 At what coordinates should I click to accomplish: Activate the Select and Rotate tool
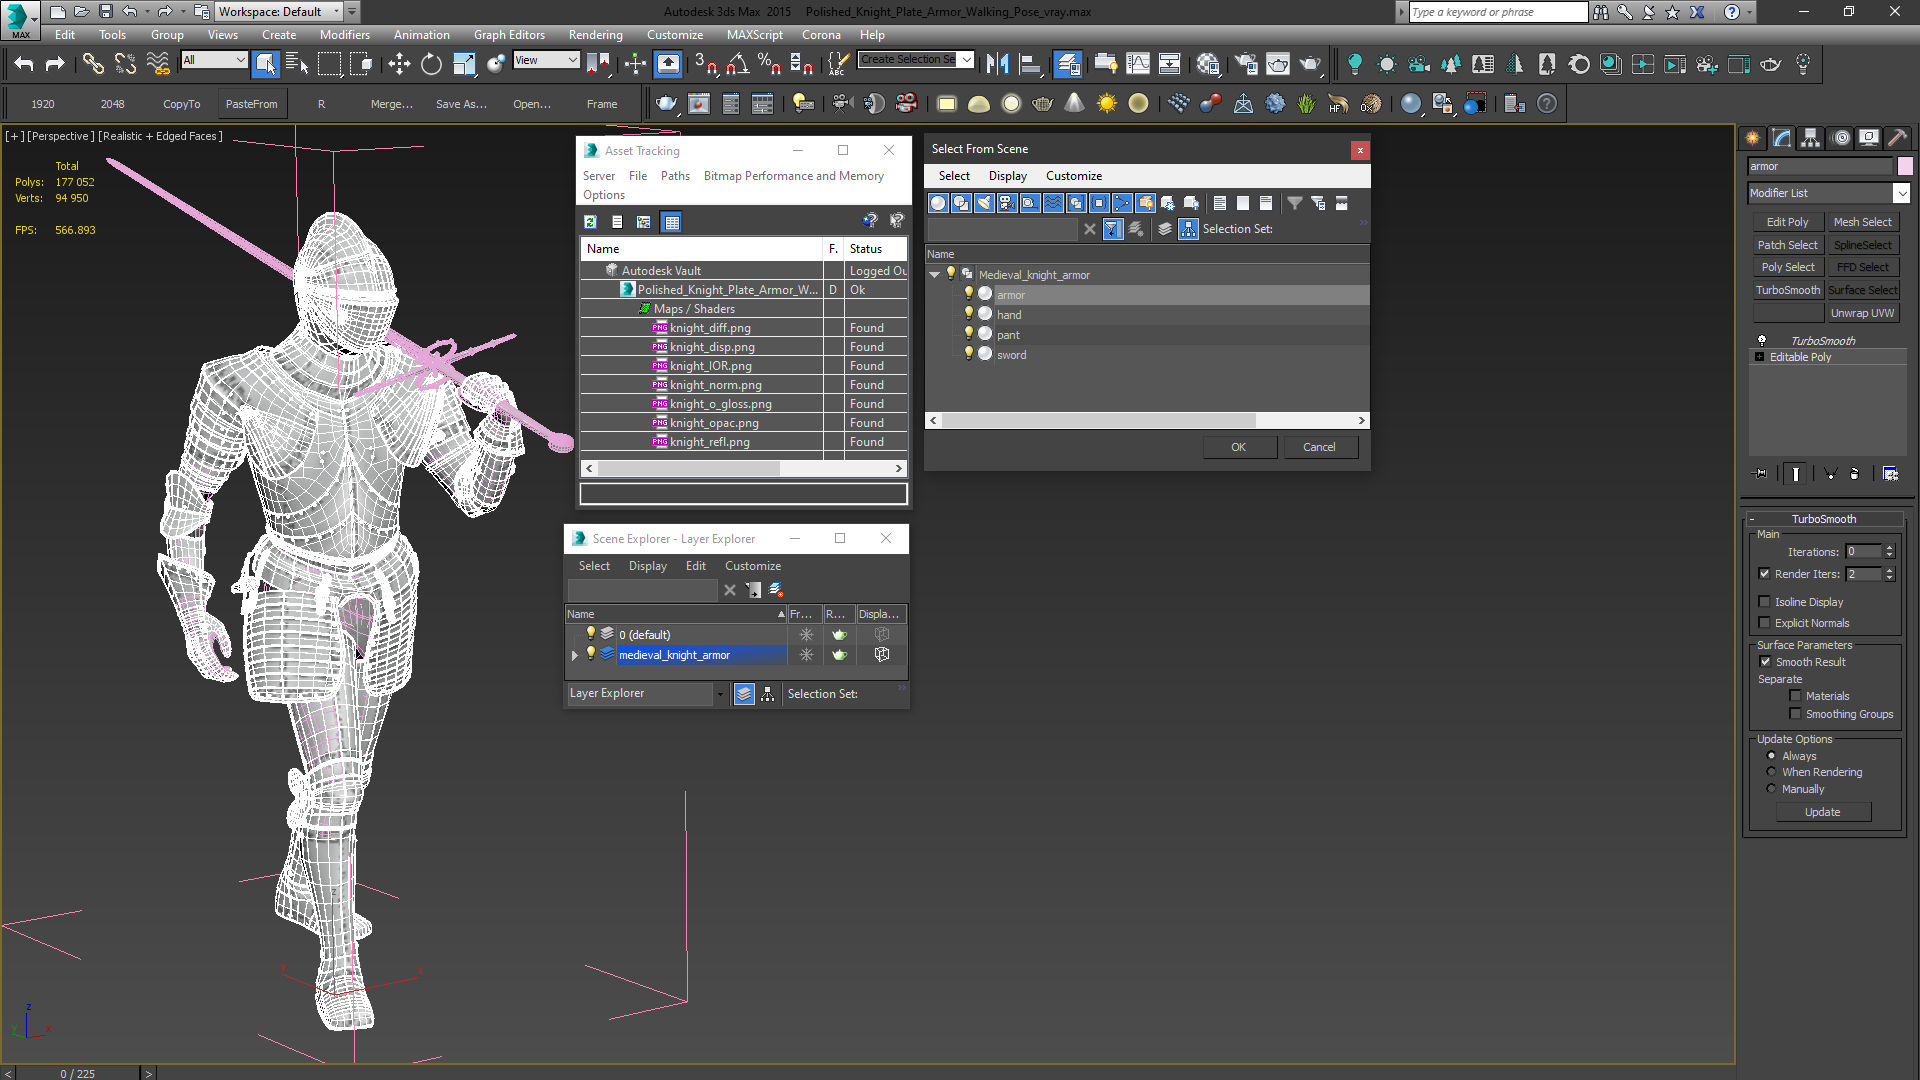pyautogui.click(x=431, y=64)
